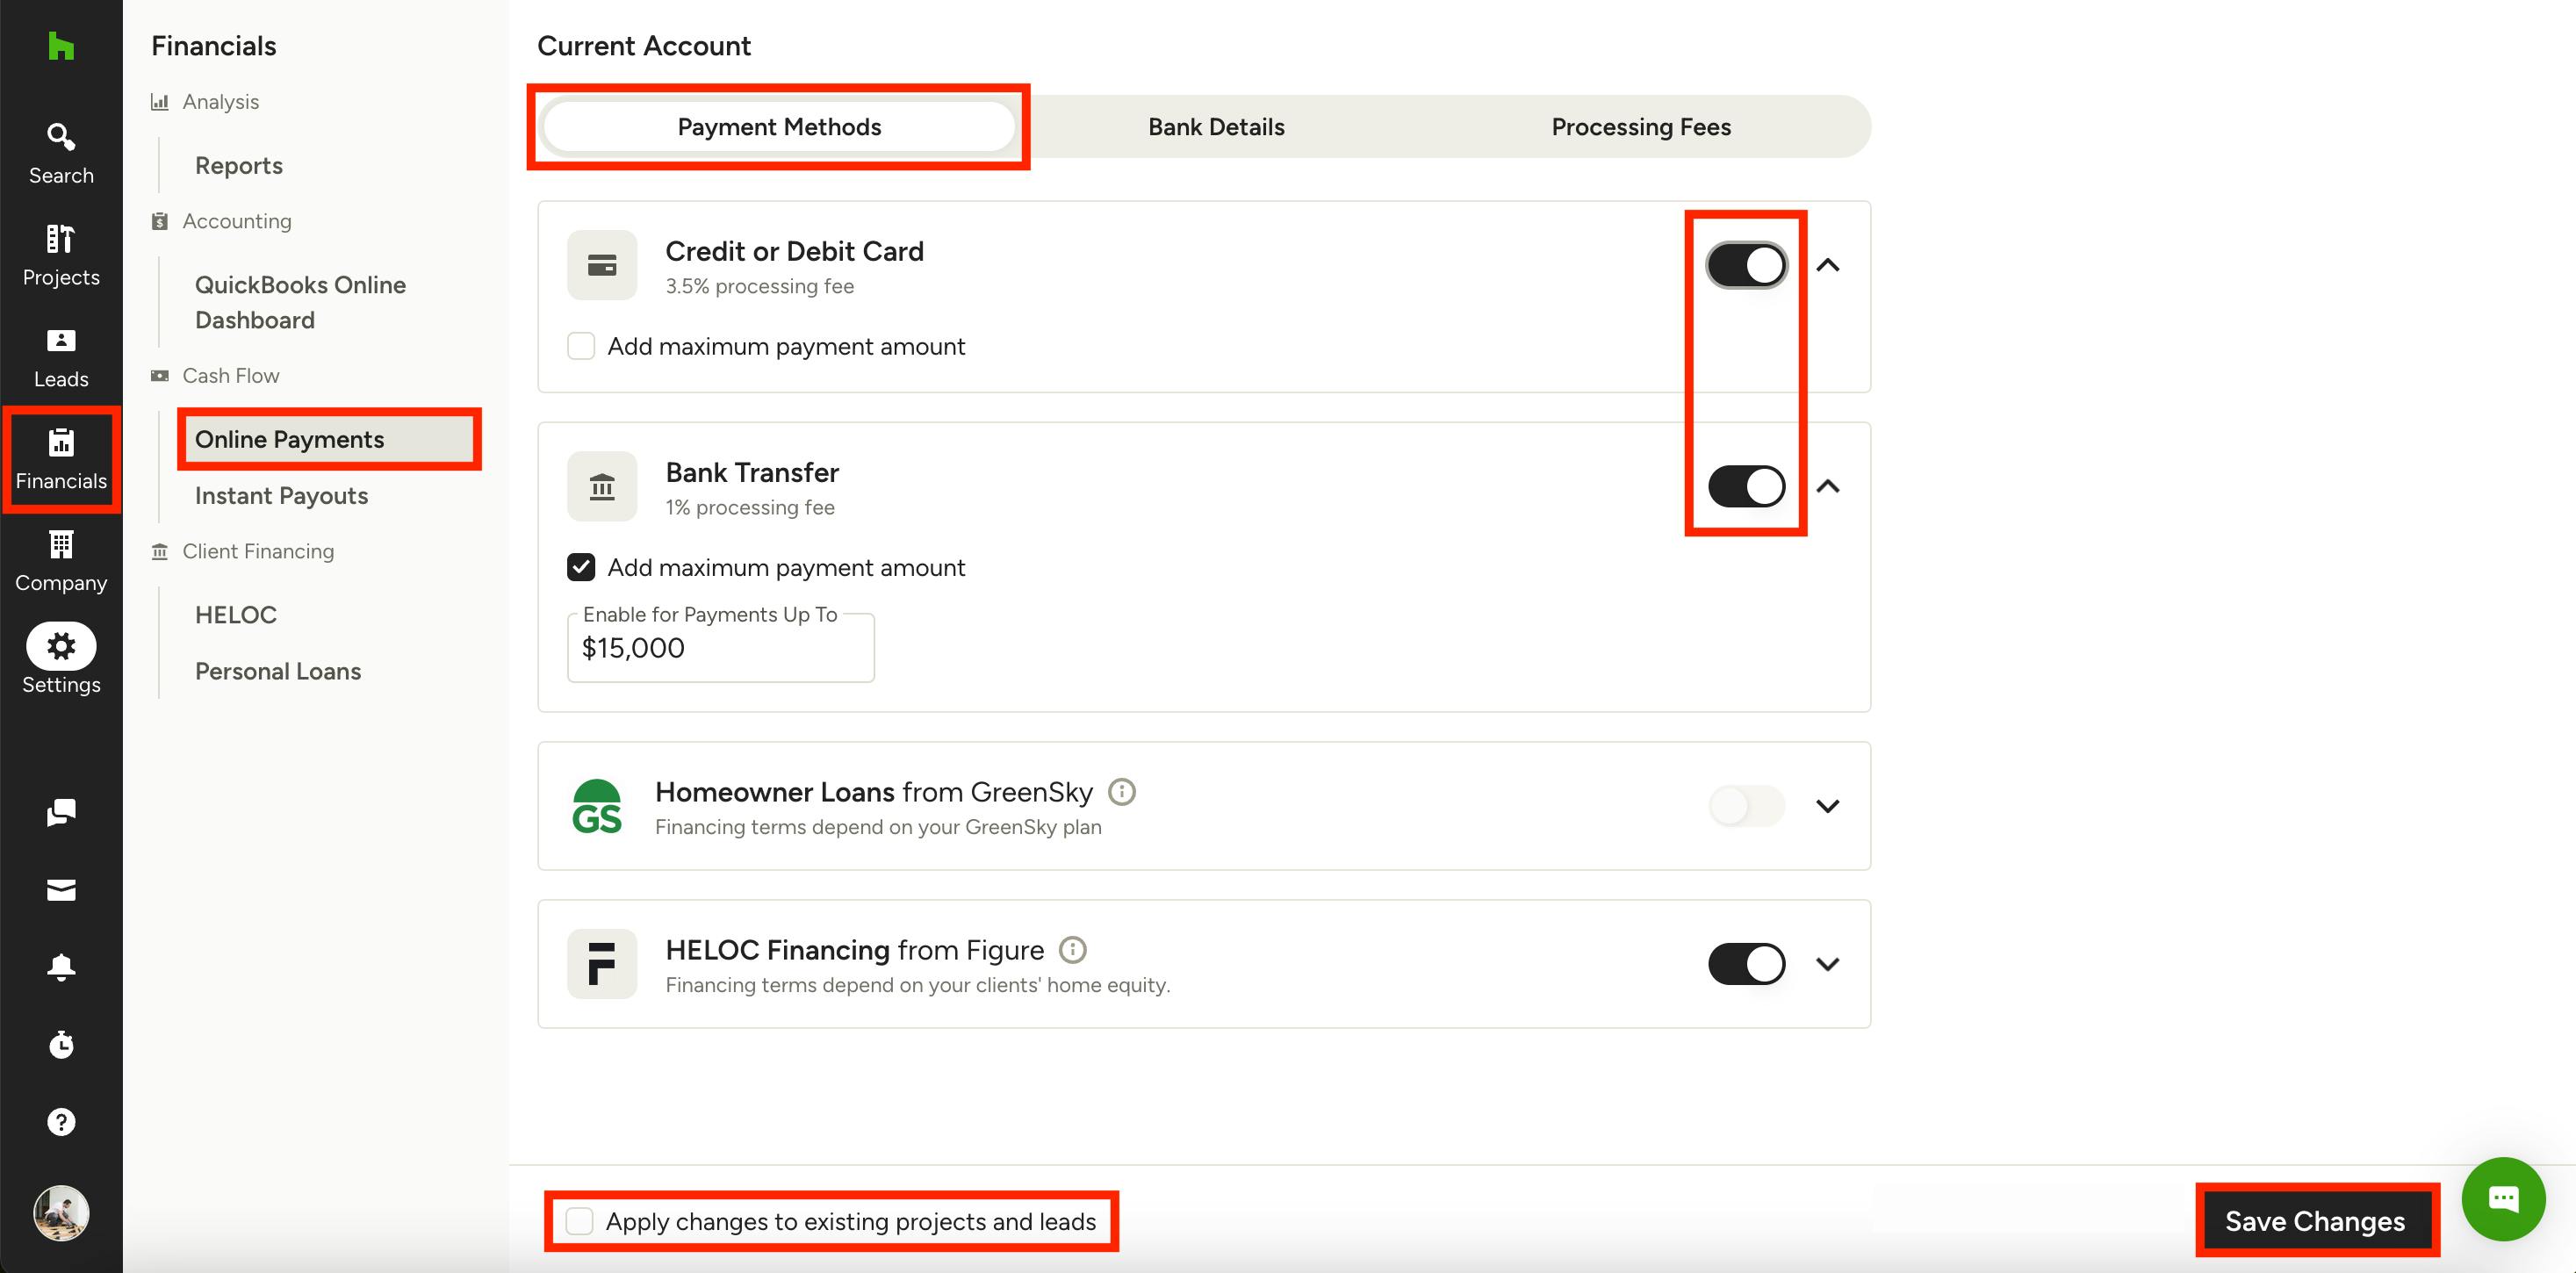Viewport: 2576px width, 1273px height.
Task: Open the help question mark icon
Action: click(x=61, y=1122)
